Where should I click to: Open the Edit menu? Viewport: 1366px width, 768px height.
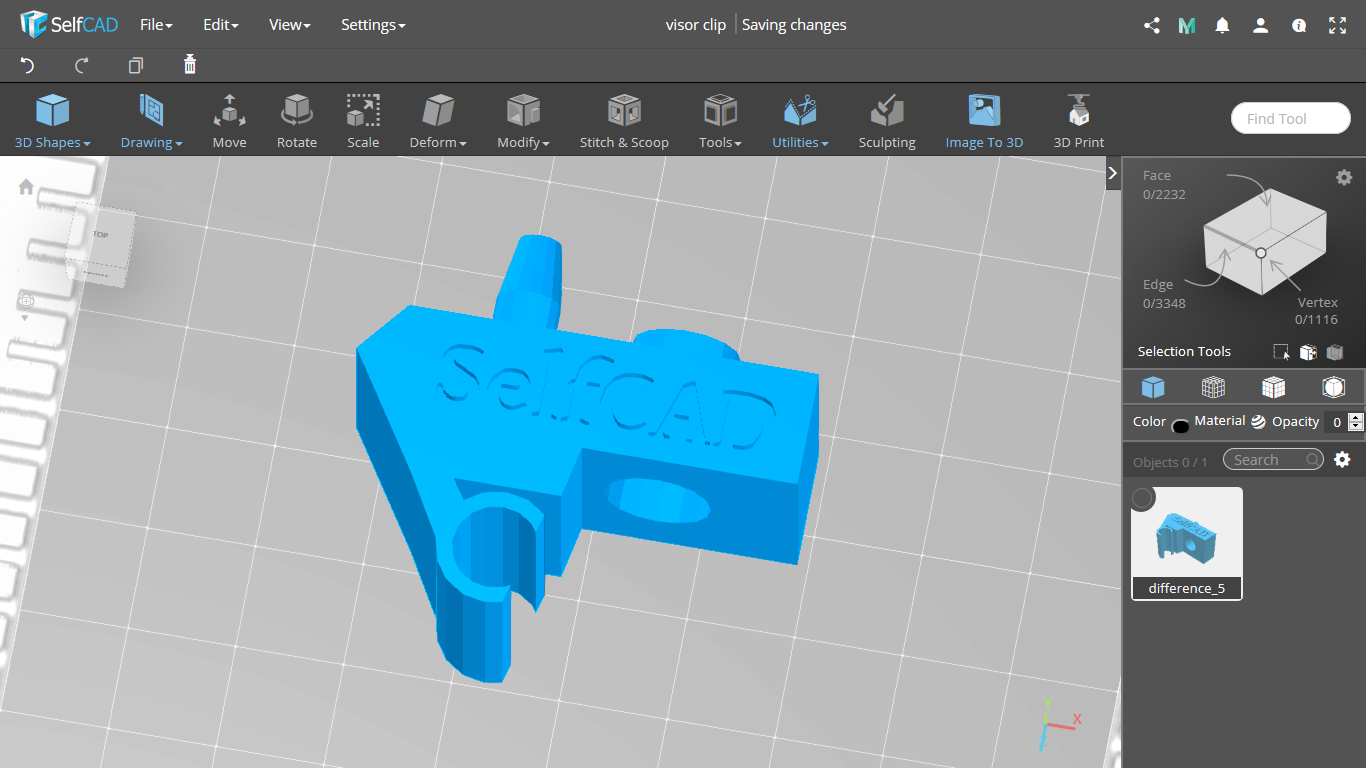(220, 25)
